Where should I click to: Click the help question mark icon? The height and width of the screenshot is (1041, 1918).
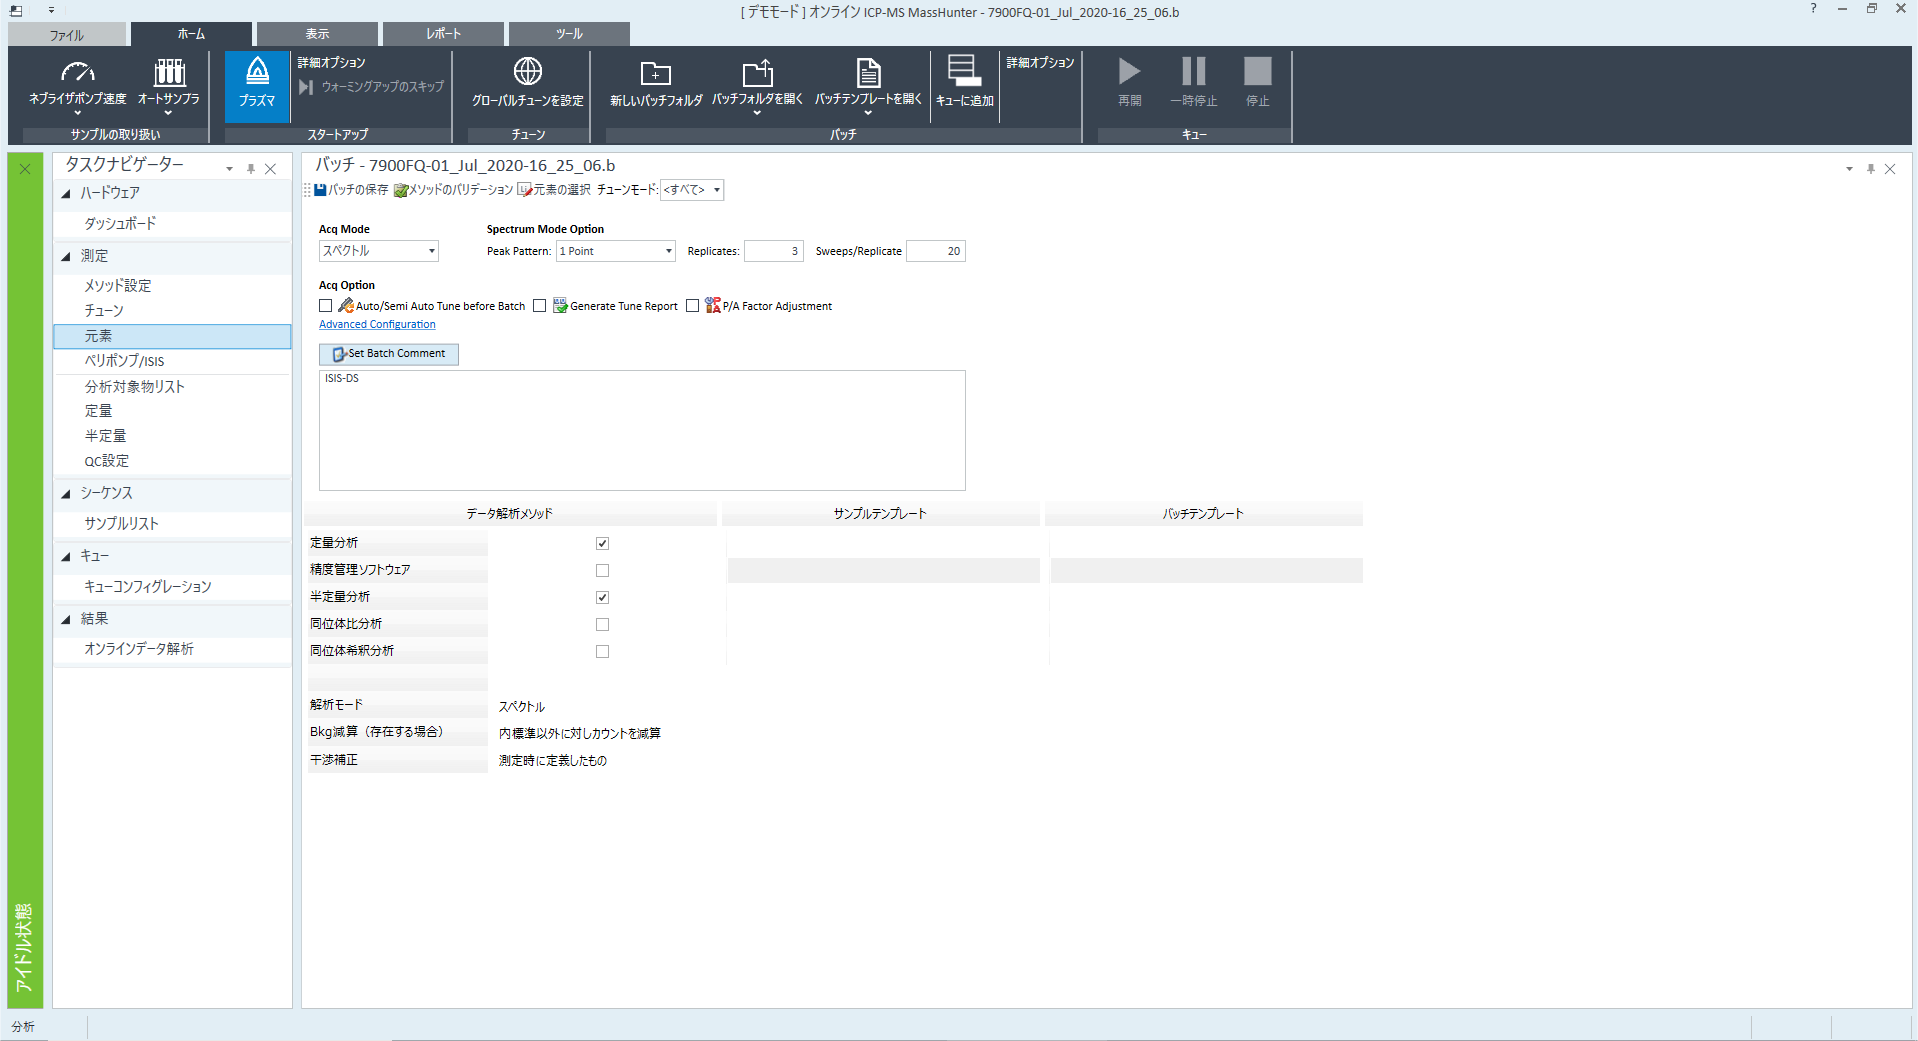(x=1813, y=9)
